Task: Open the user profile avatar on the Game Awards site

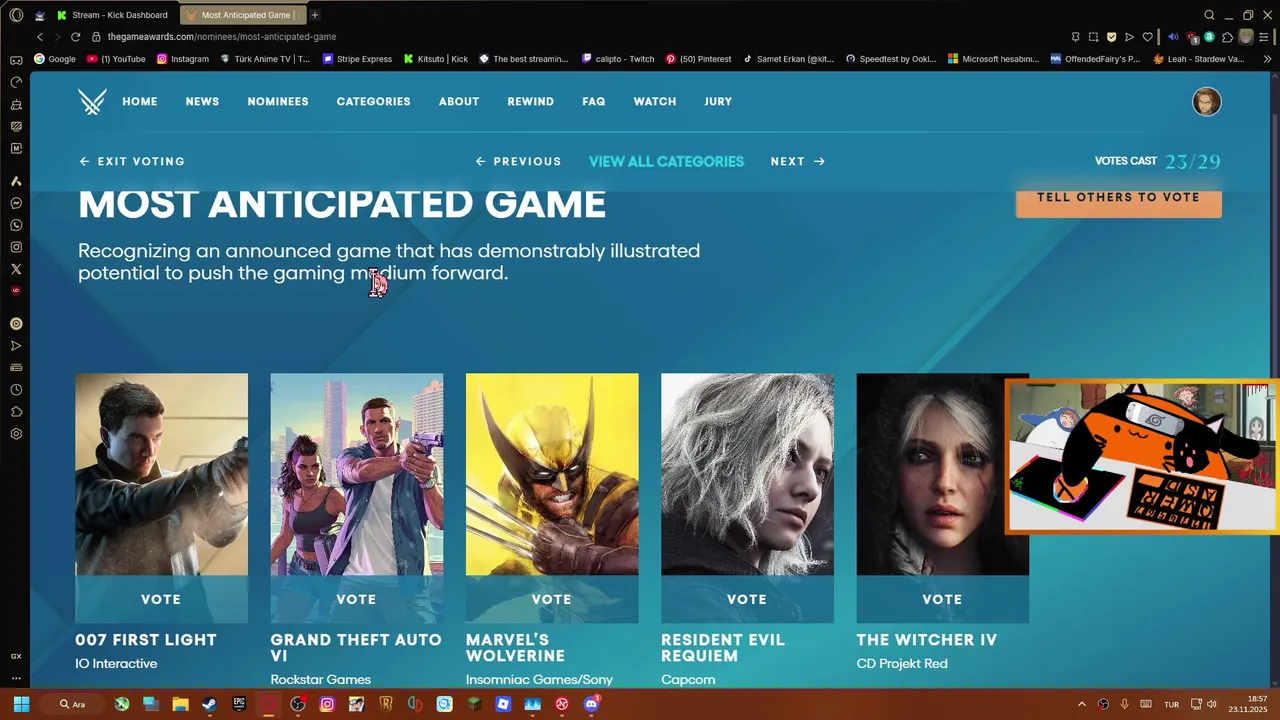Action: point(1206,102)
